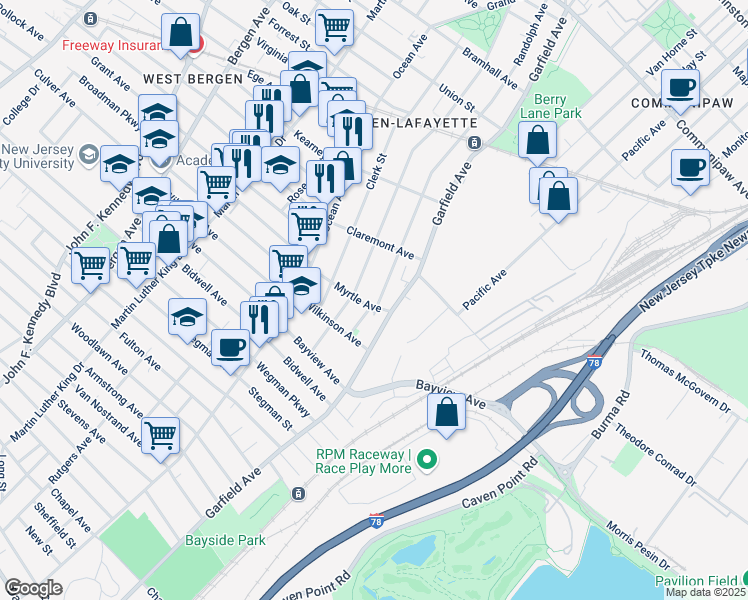Open the coffee cup marker over the Communipaw label
The image size is (748, 600).
pyautogui.click(x=681, y=90)
